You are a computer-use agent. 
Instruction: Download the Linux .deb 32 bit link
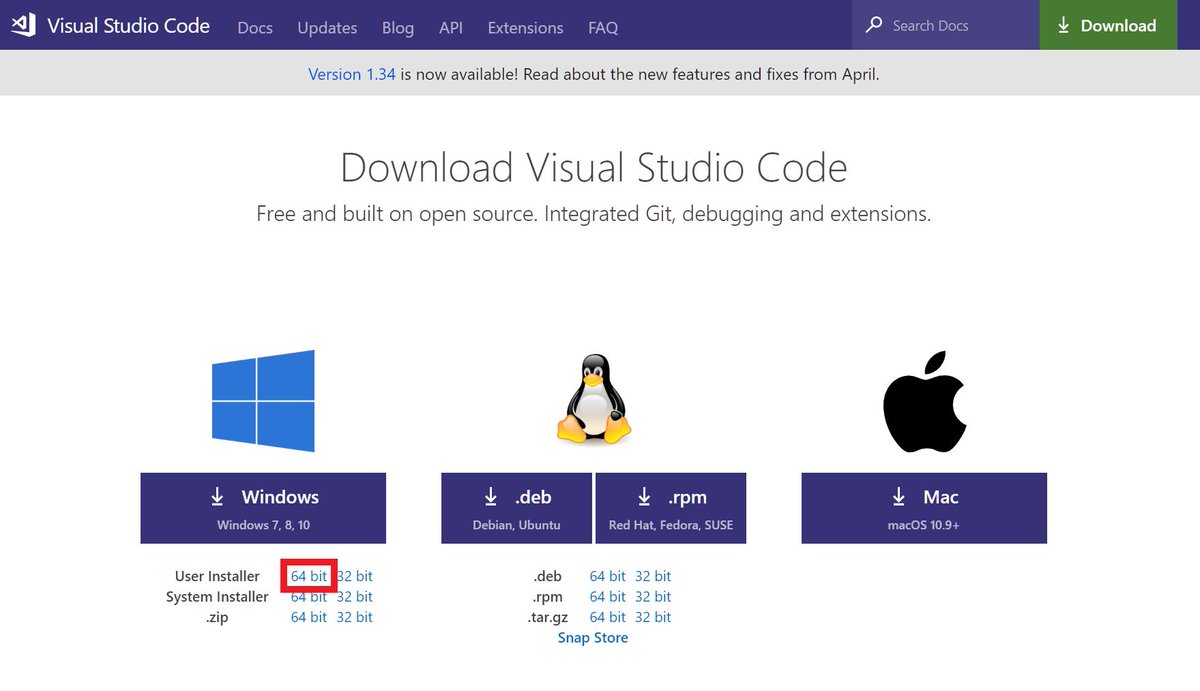click(x=653, y=576)
